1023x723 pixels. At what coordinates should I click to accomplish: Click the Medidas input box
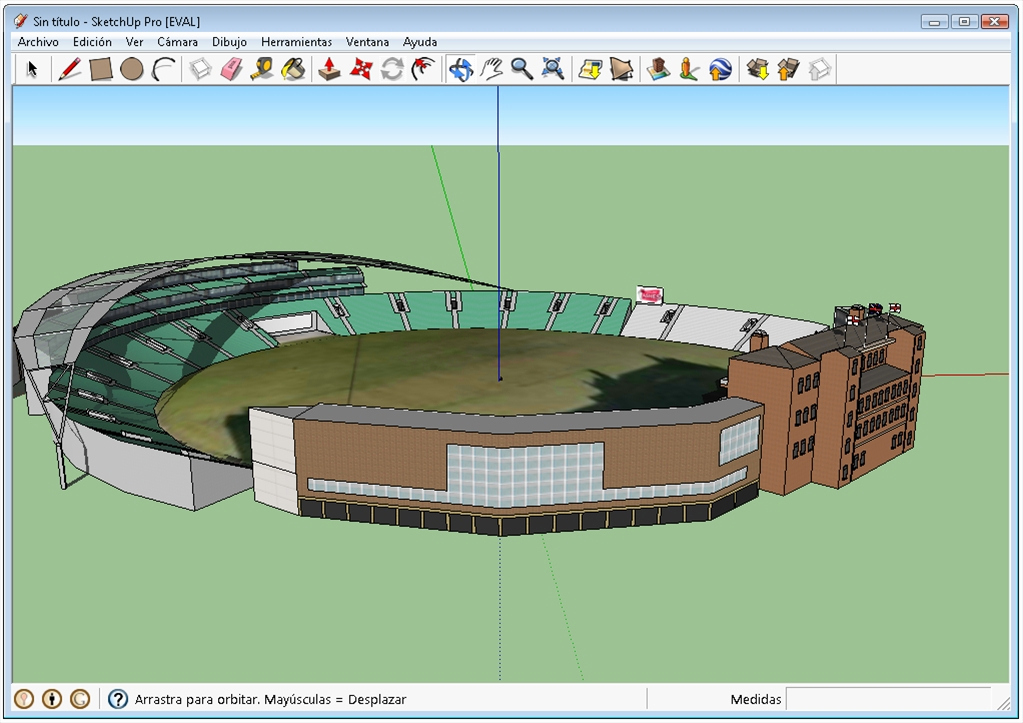pos(887,699)
